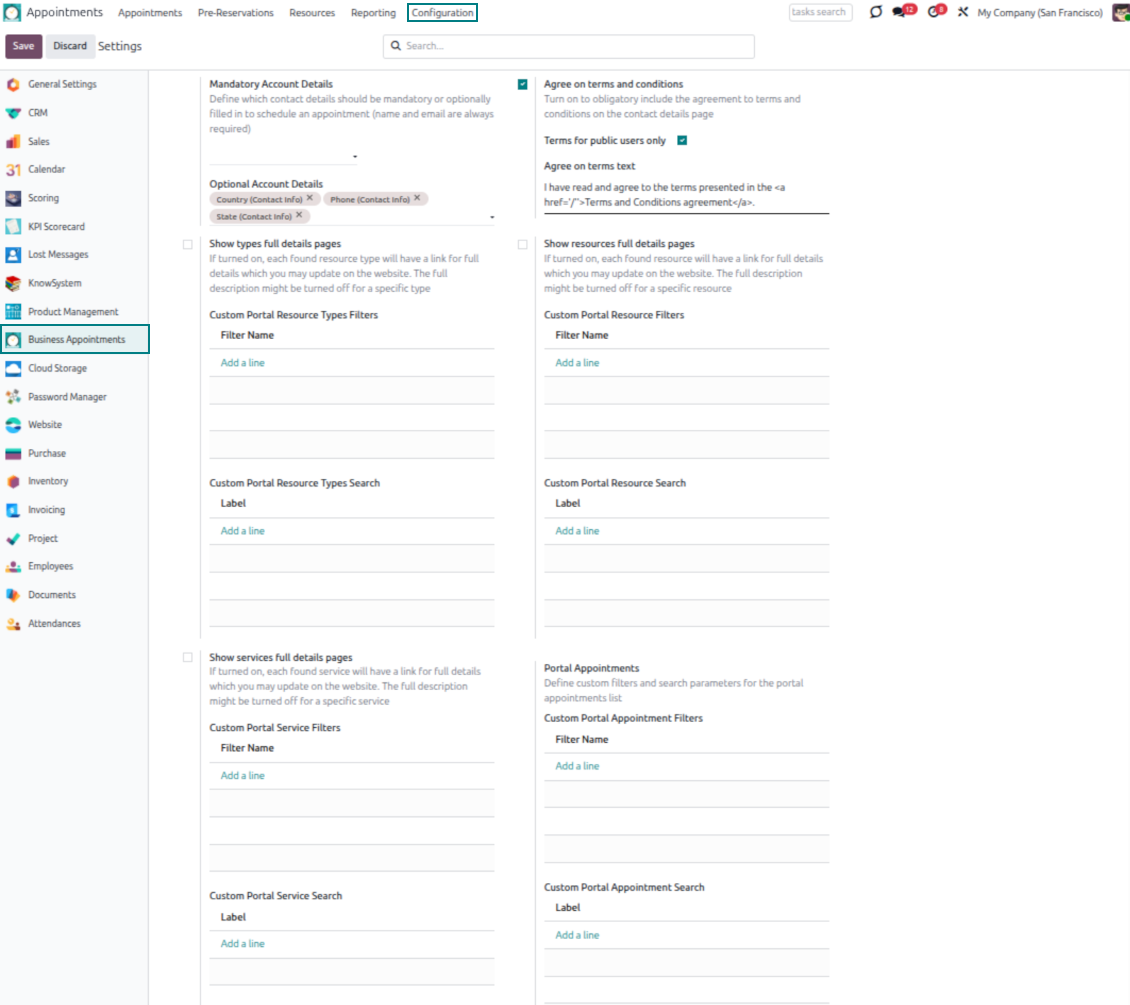
Task: Expand the Mandatory Account Details dropdown
Action: [355, 157]
